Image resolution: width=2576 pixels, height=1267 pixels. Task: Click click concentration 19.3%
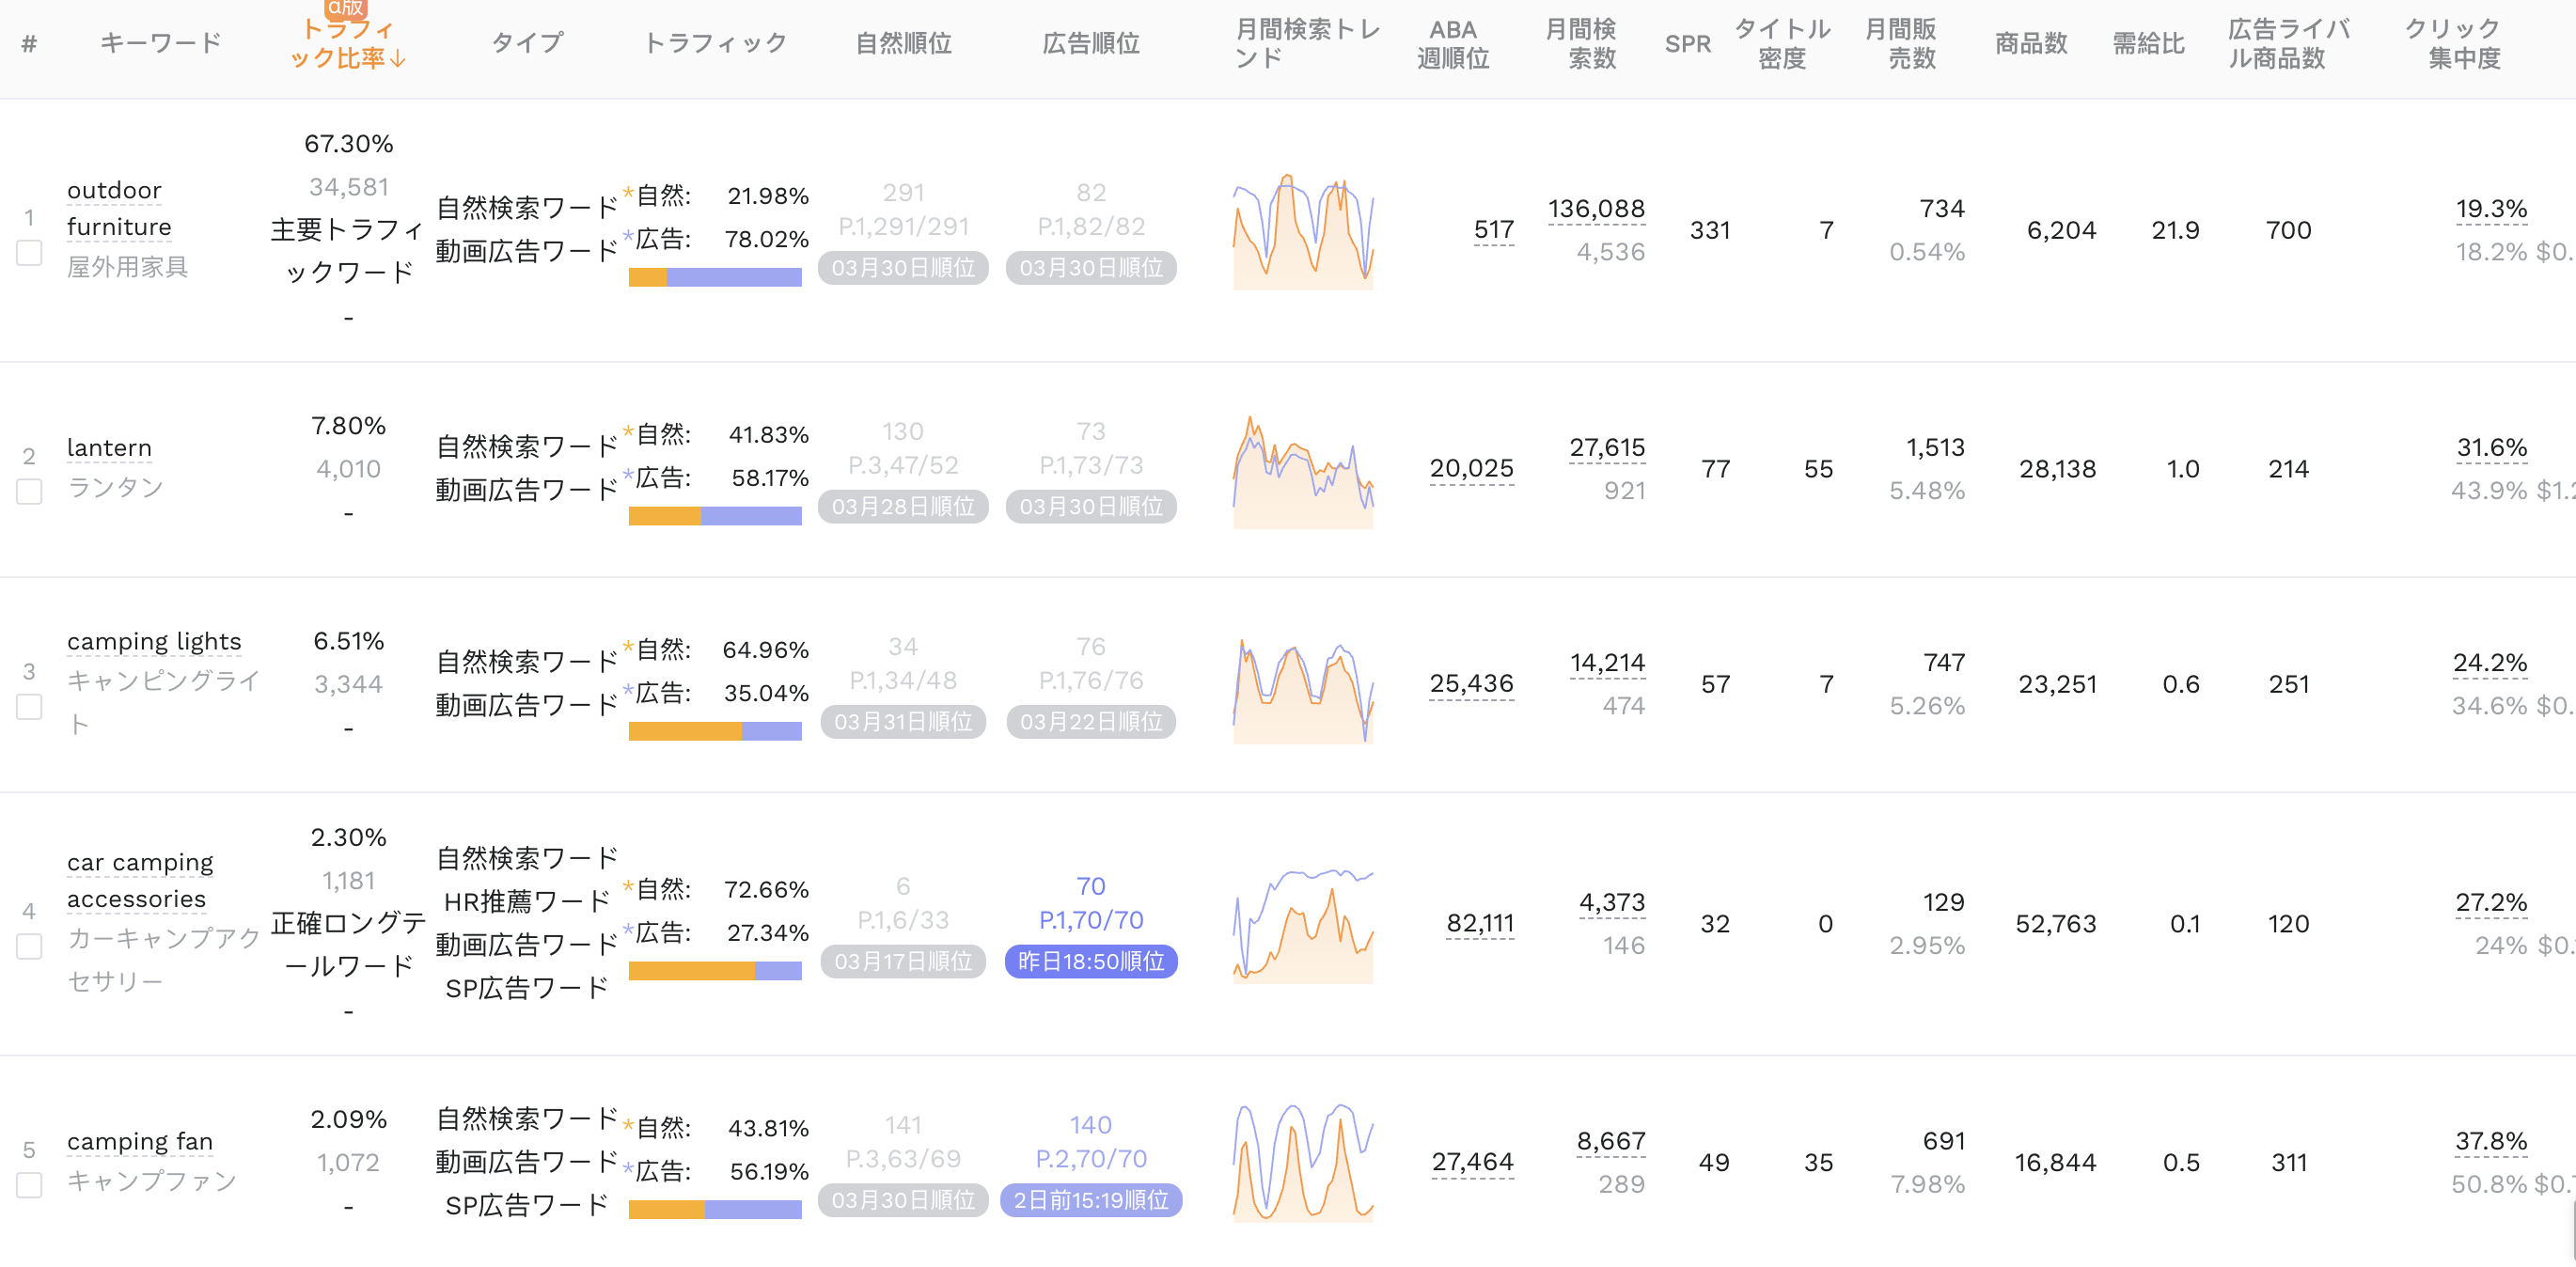(x=2492, y=209)
